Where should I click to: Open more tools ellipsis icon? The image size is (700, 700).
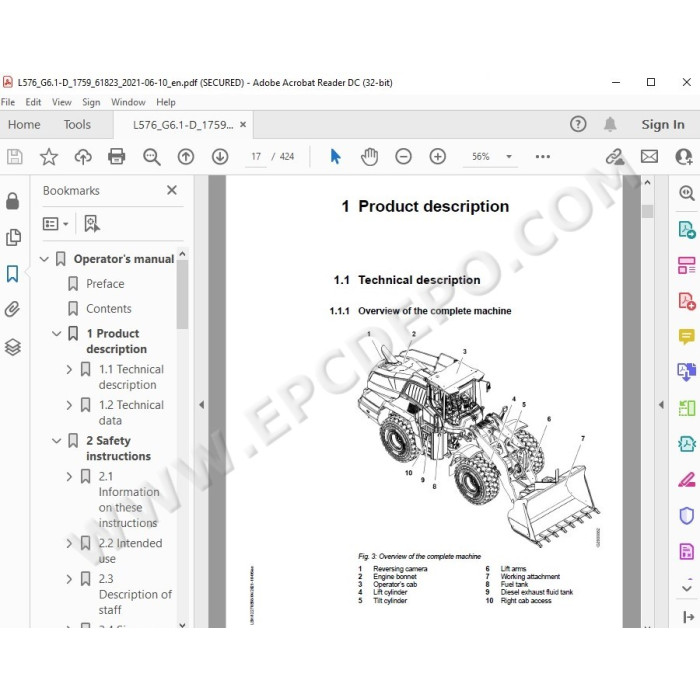[542, 157]
